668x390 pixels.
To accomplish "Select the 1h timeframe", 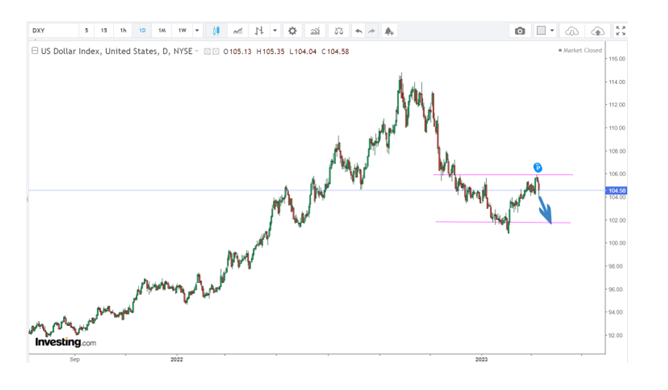I will [x=123, y=31].
